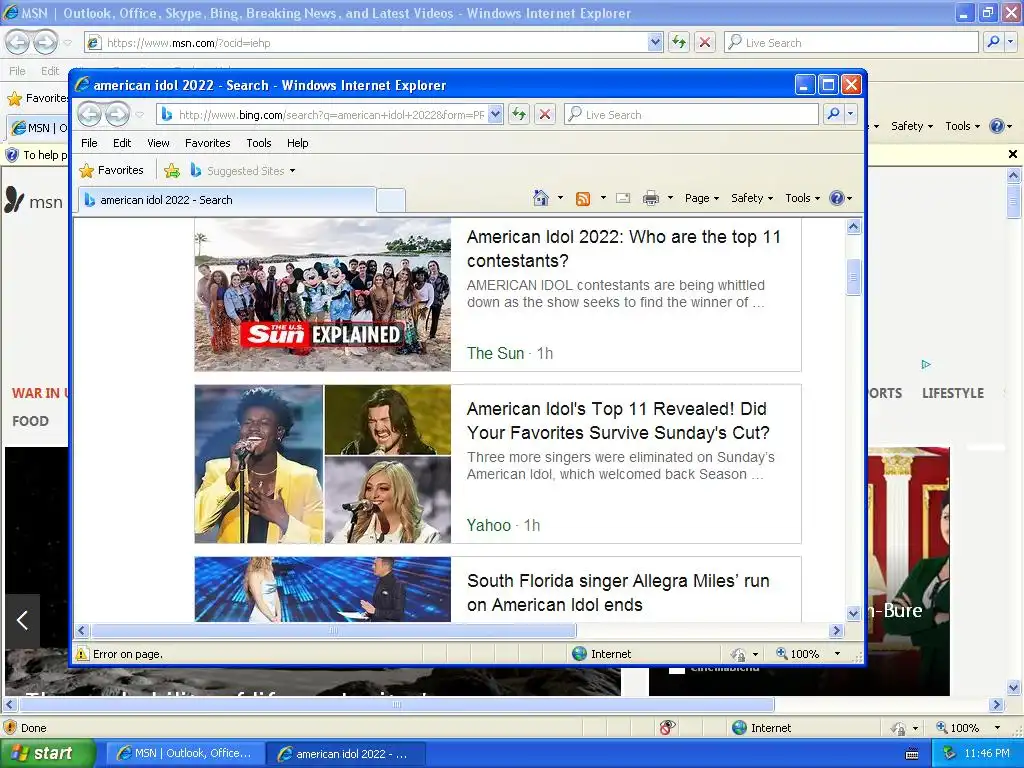Select american idol 2022 - Search tab

pyautogui.click(x=227, y=200)
